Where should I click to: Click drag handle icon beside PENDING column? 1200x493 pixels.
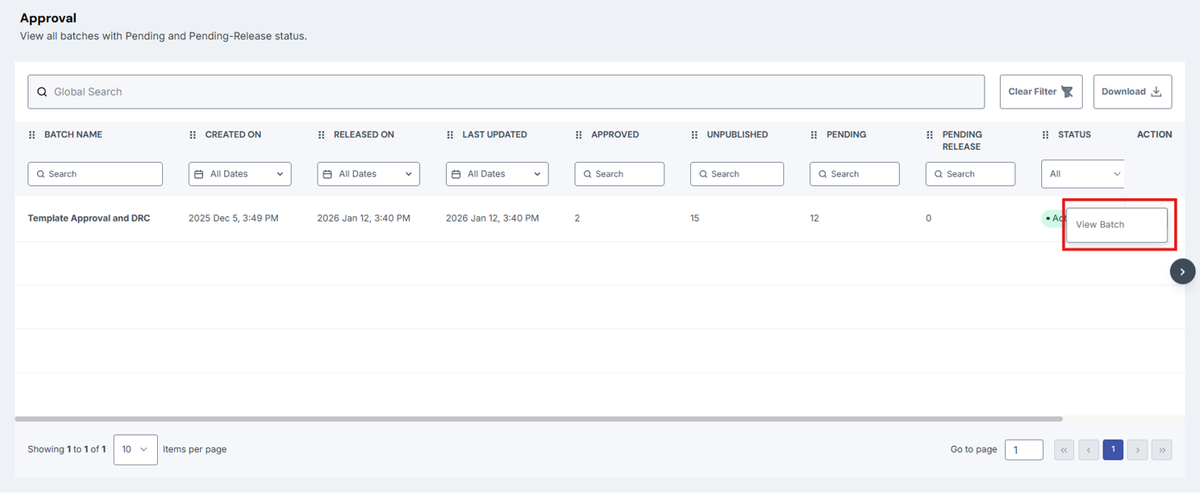click(815, 135)
